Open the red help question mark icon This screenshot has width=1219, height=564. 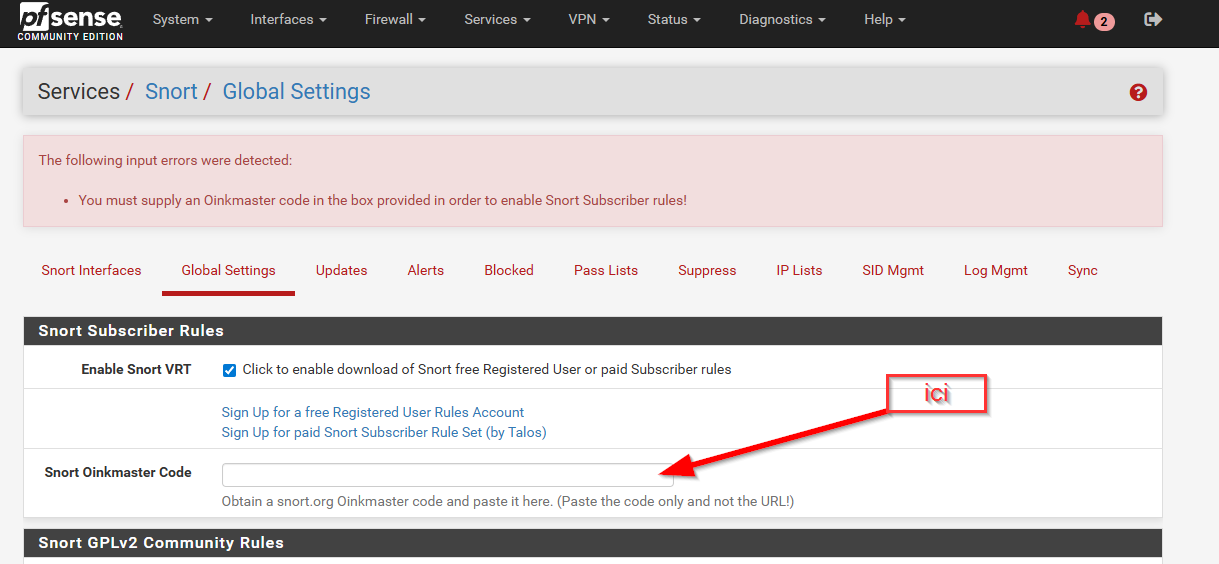pyautogui.click(x=1138, y=92)
